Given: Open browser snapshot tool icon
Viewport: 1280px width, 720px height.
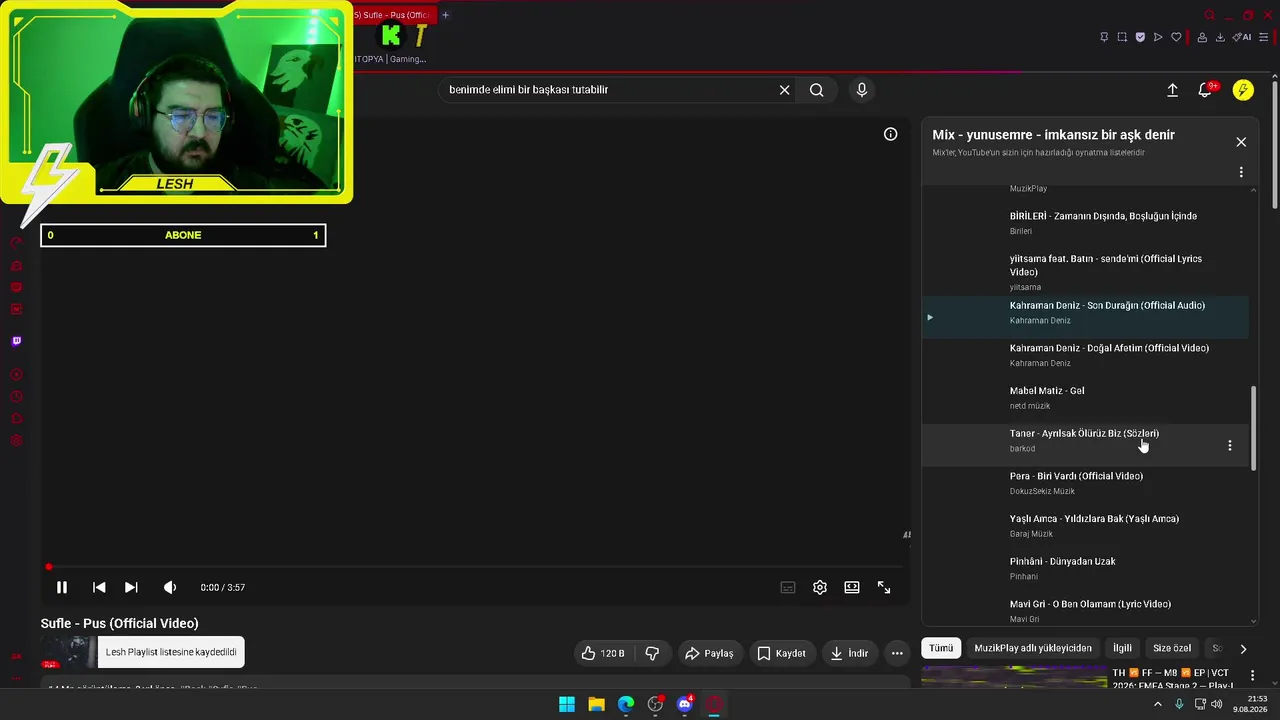Looking at the screenshot, I should (x=1122, y=37).
